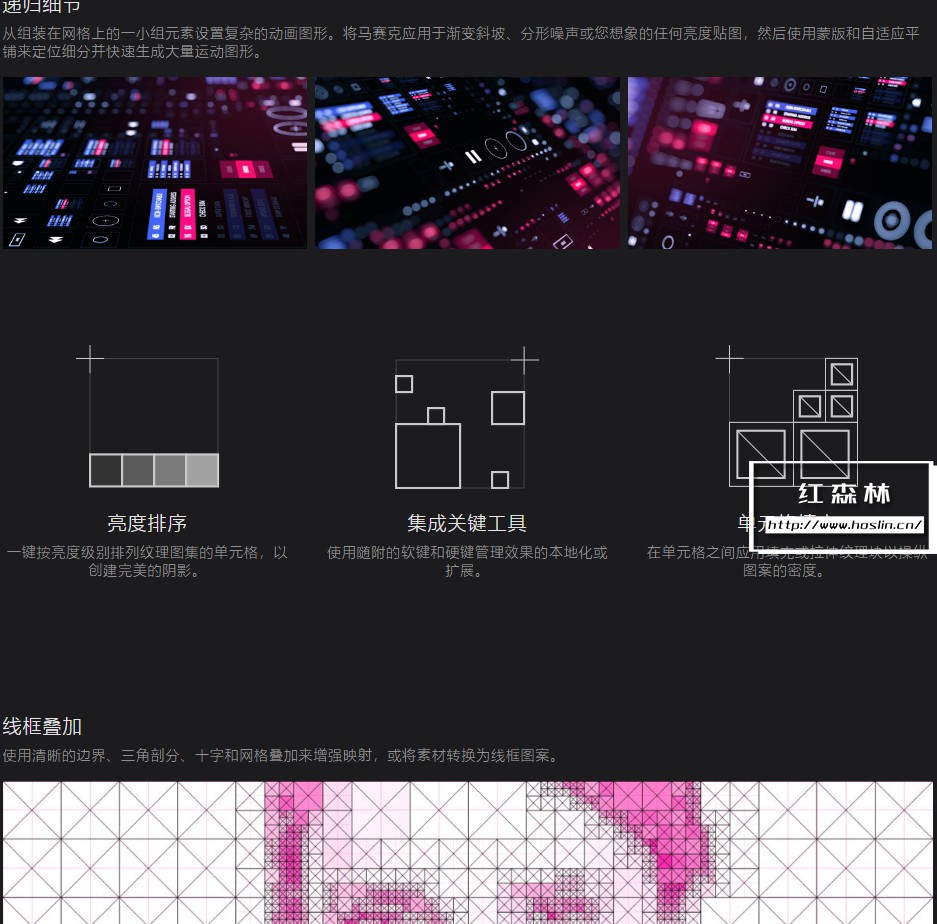The height and width of the screenshot is (924, 937).
Task: Click the text '使用清晰的边界、三角剖分'
Action: click(90, 755)
